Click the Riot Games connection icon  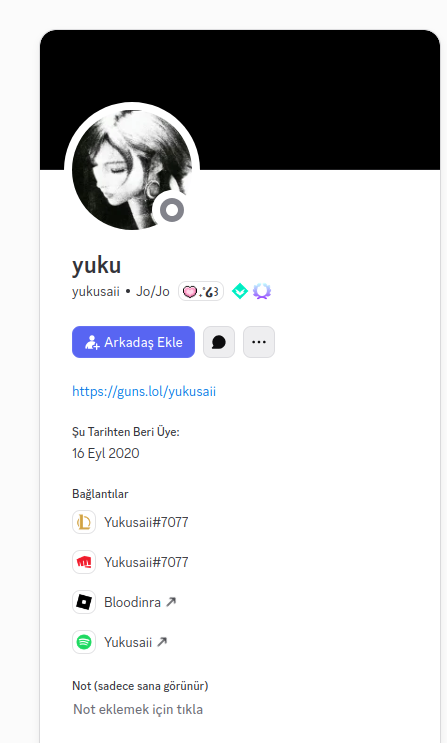[84, 562]
